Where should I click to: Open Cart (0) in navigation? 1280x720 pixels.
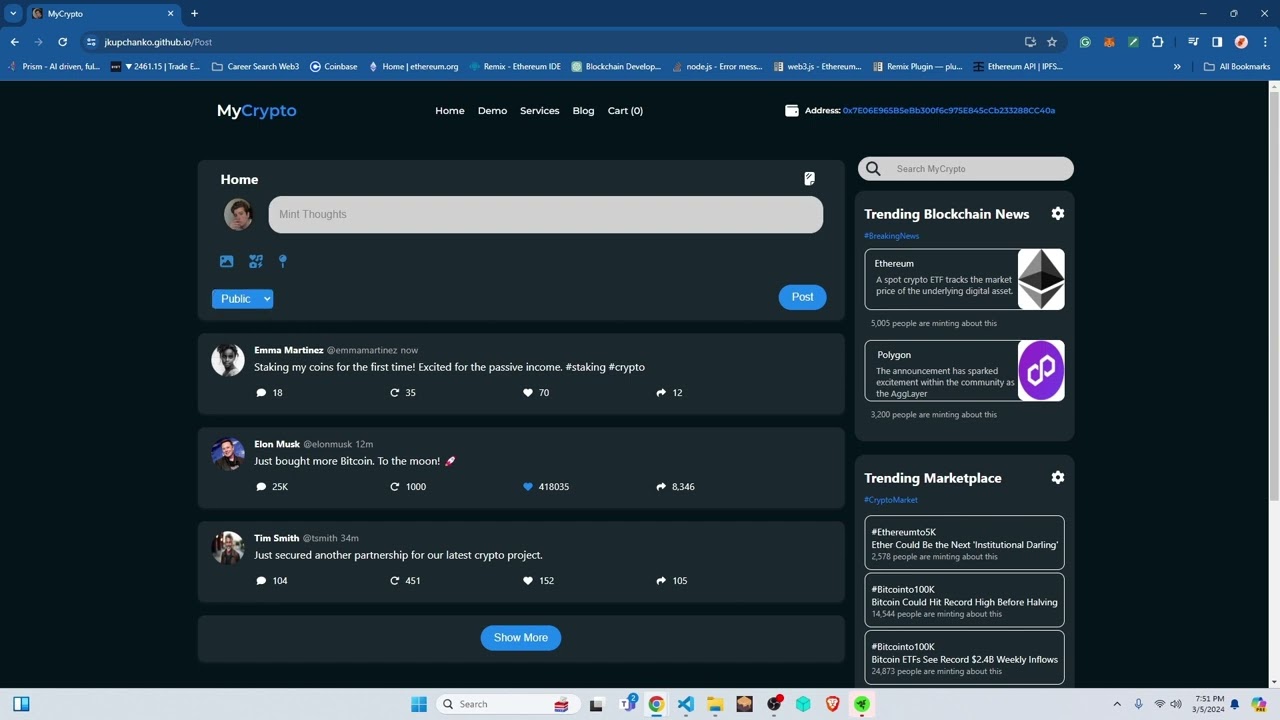(625, 111)
